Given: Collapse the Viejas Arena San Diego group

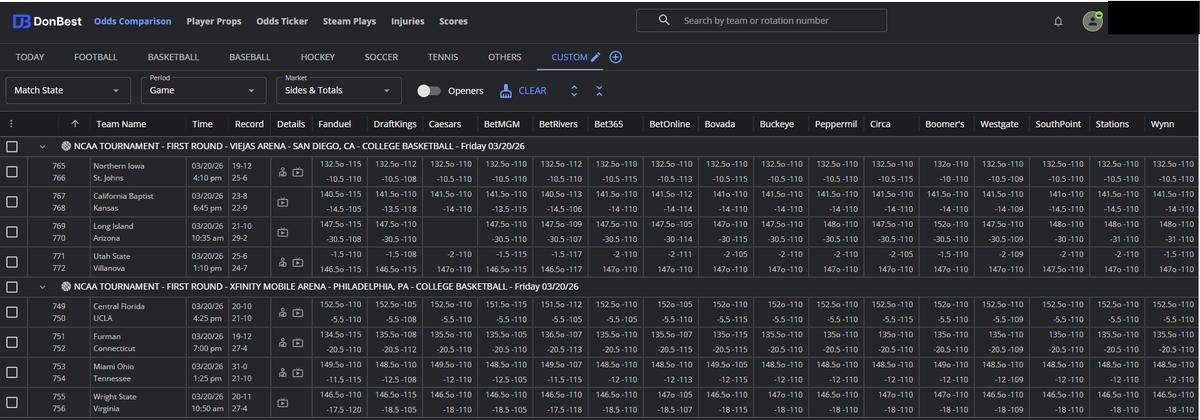Looking at the screenshot, I should 43,146.
